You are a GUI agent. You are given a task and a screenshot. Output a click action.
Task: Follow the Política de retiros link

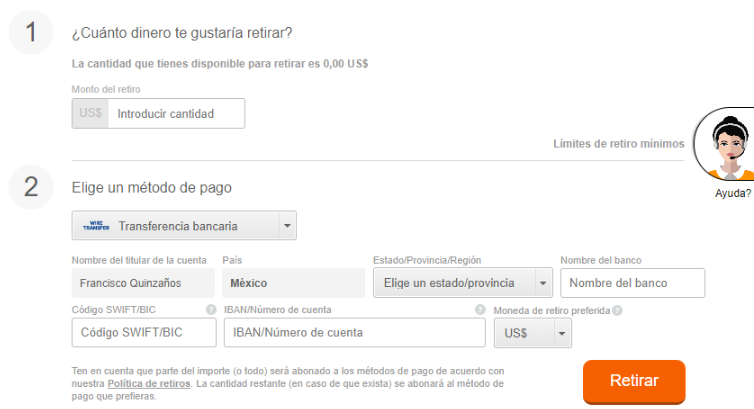(x=148, y=384)
